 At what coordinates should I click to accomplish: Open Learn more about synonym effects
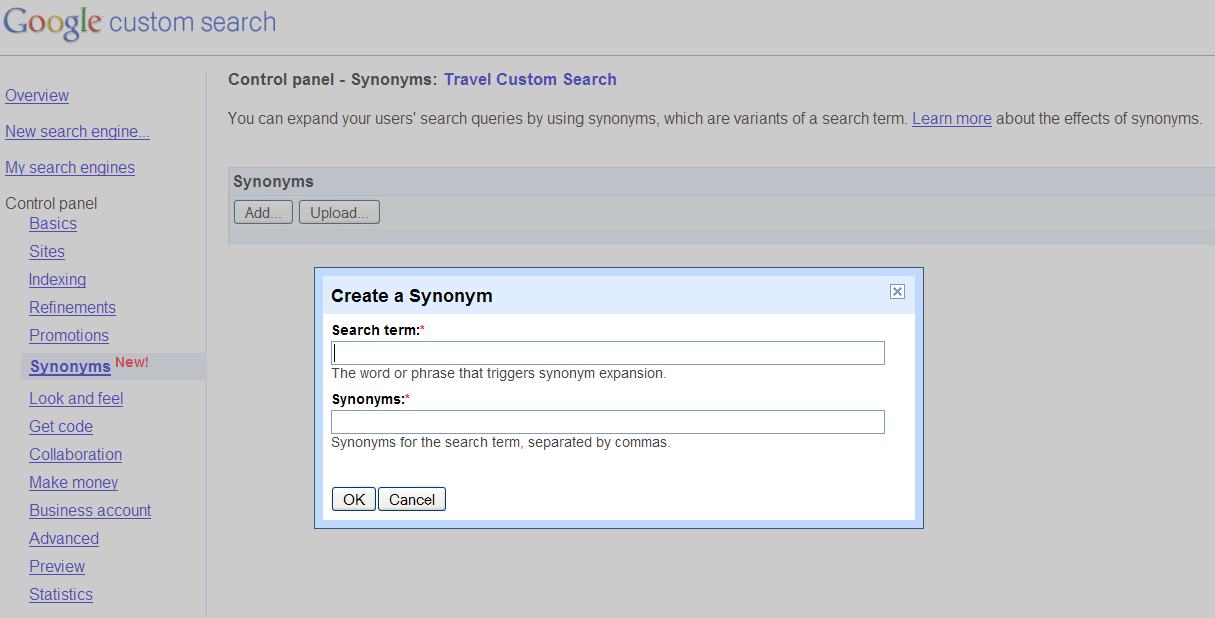[x=951, y=118]
